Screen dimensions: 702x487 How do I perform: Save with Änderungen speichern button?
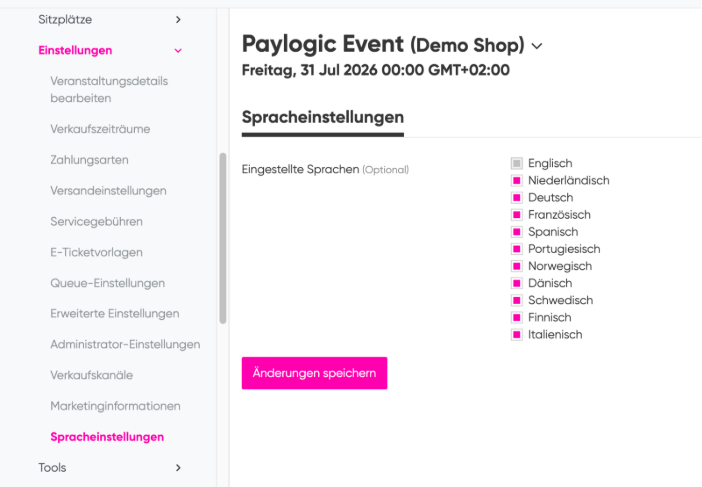pos(314,373)
